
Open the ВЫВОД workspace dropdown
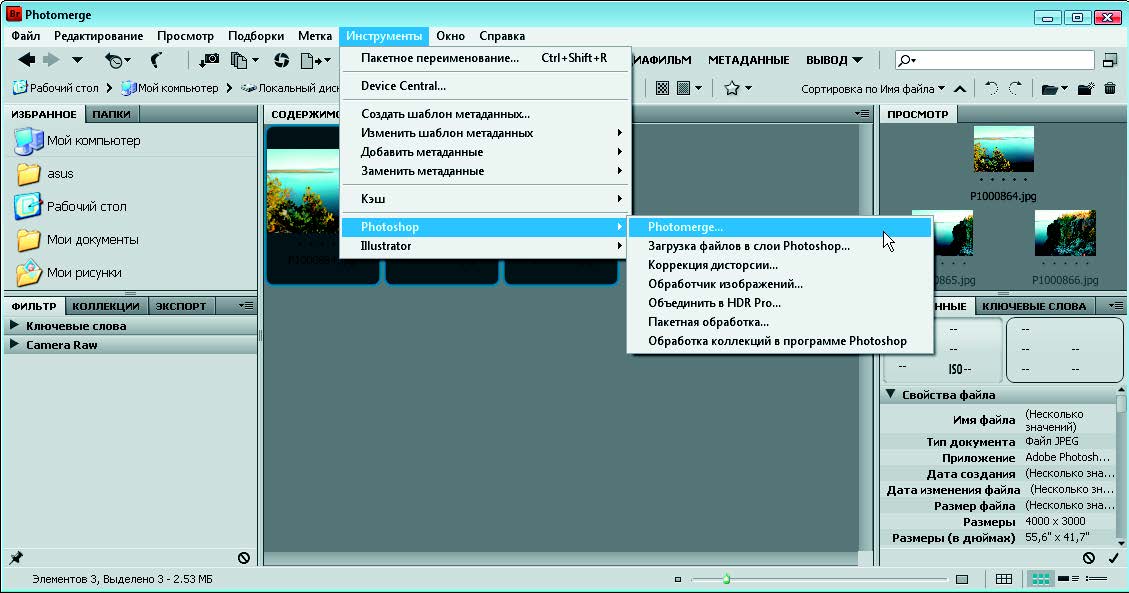834,60
